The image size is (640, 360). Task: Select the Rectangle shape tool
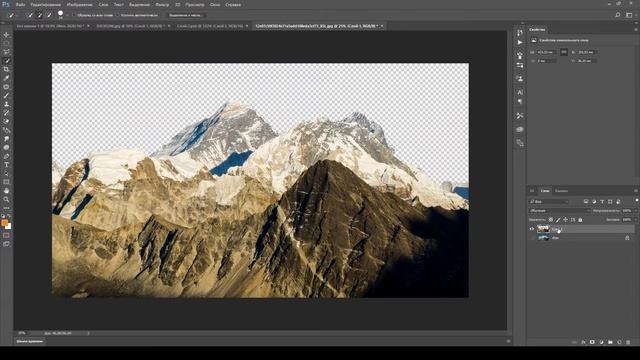(6, 182)
